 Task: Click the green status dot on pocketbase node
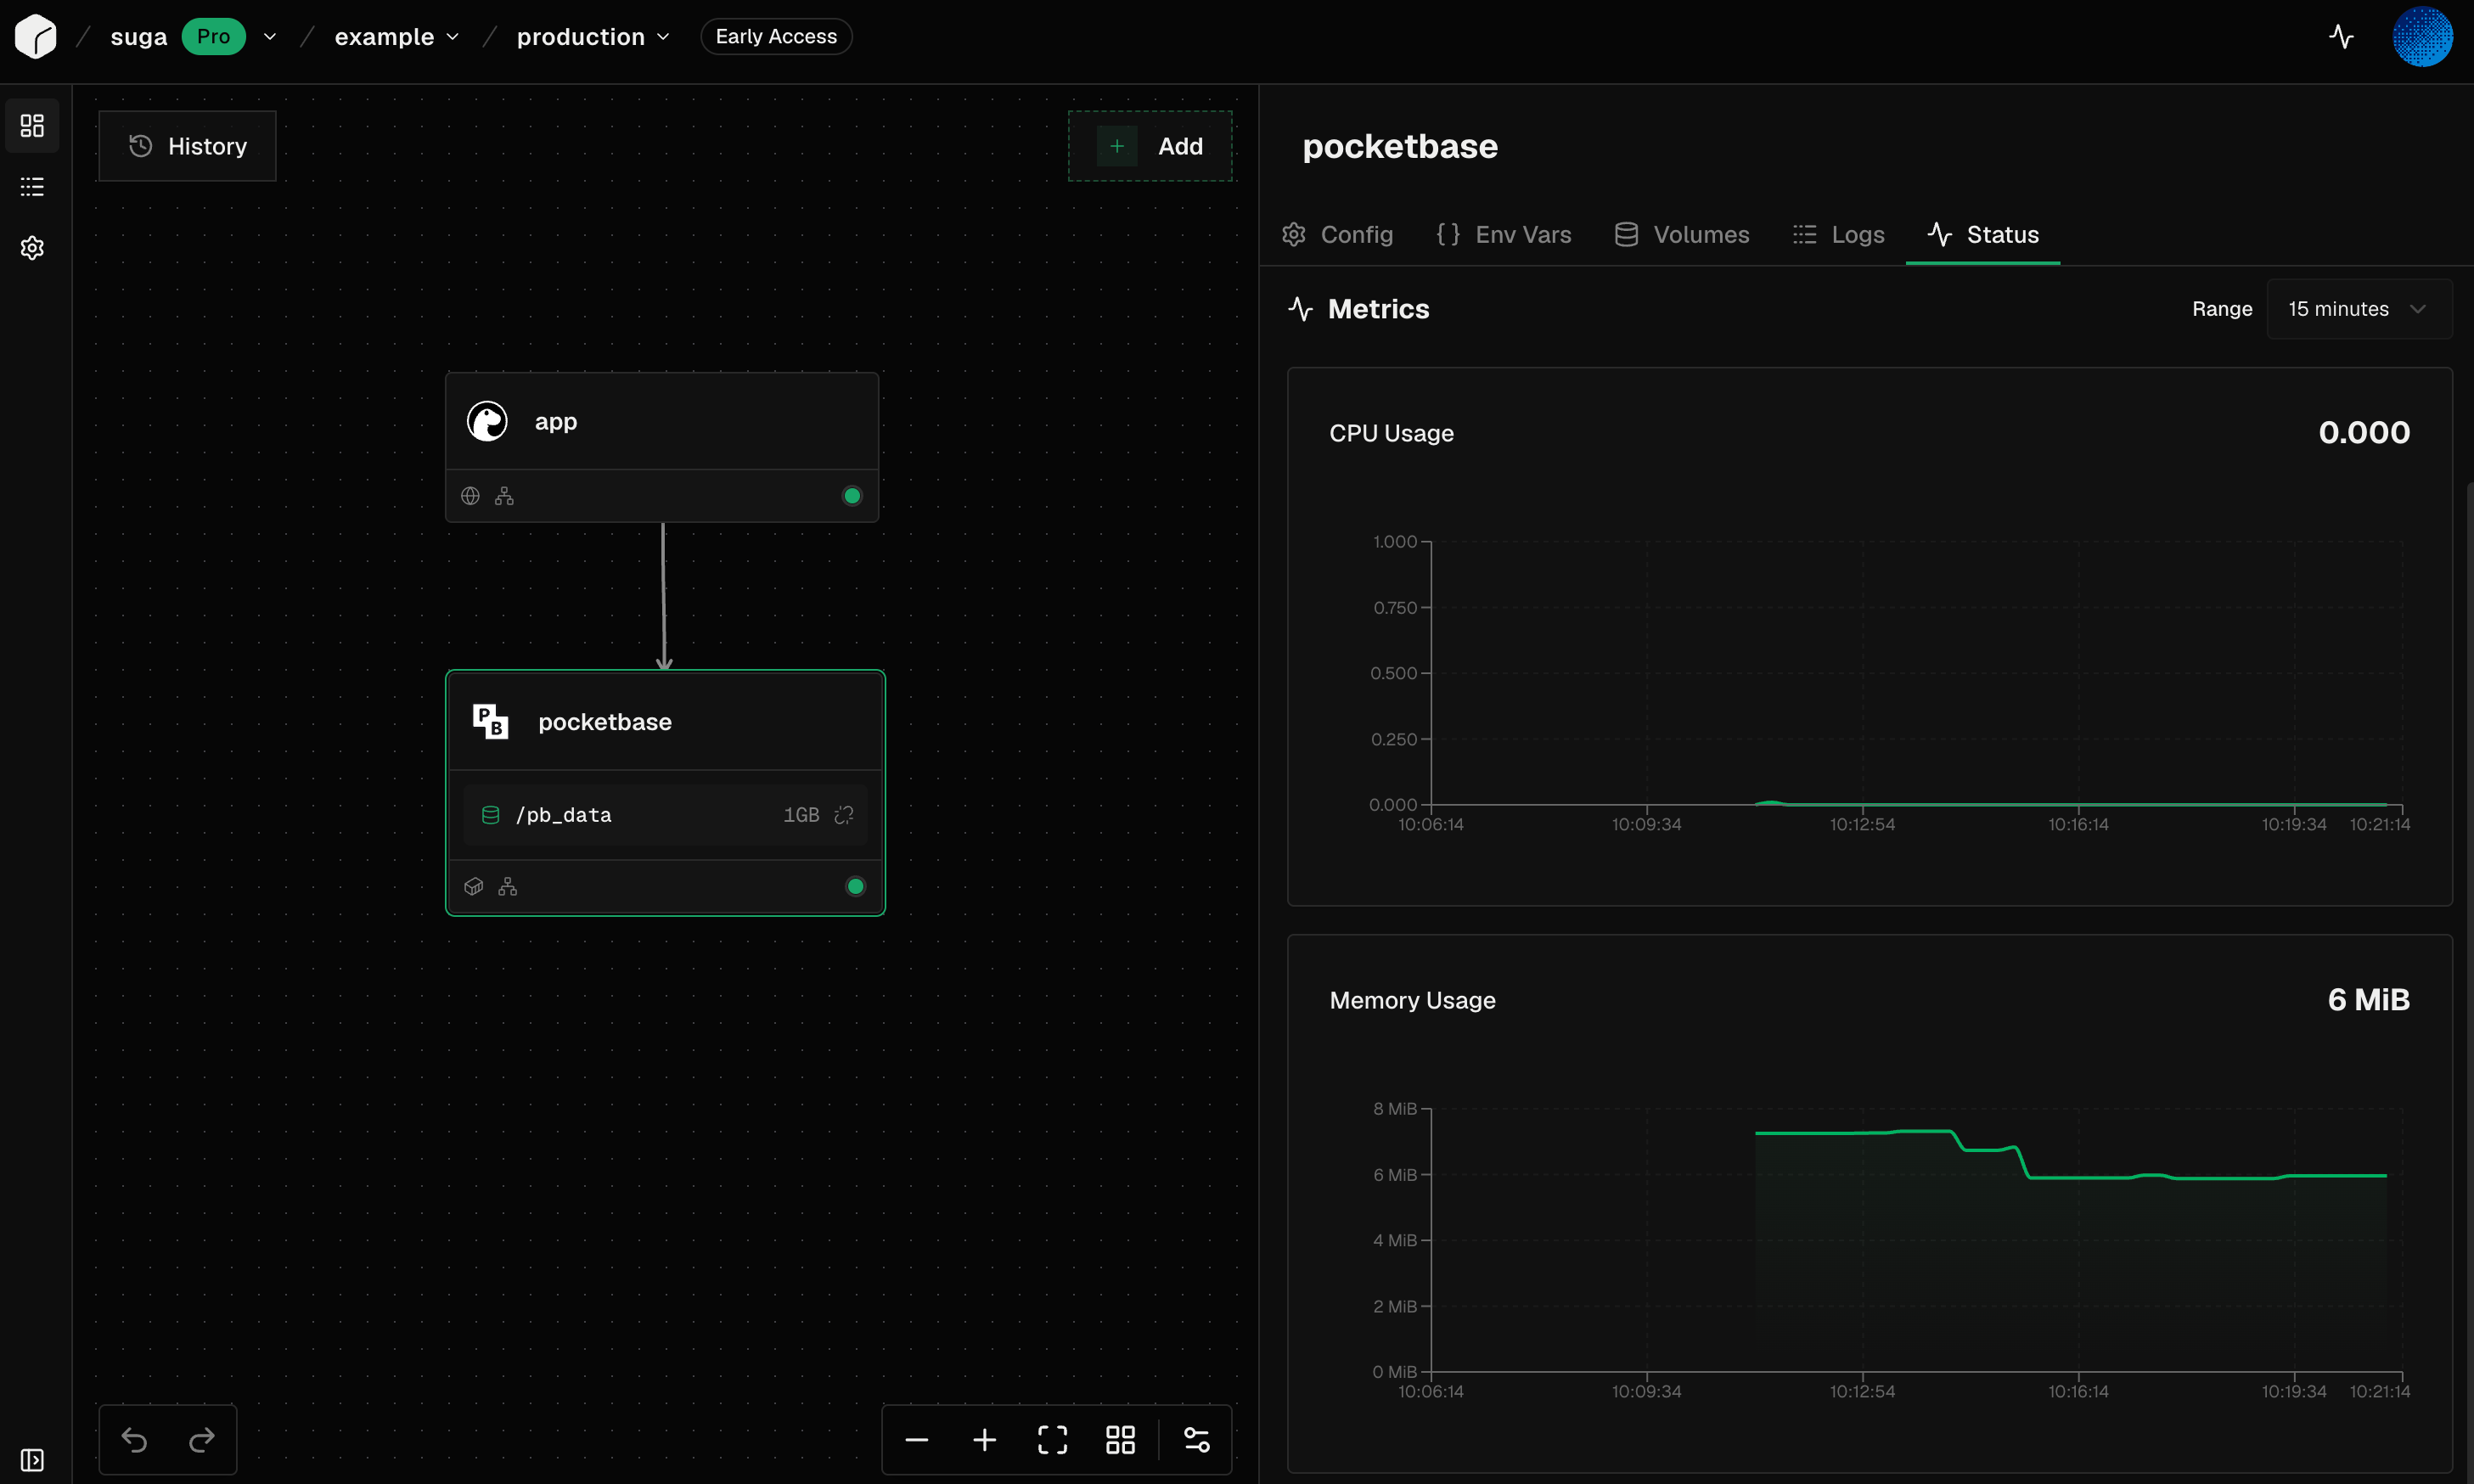[x=855, y=886]
